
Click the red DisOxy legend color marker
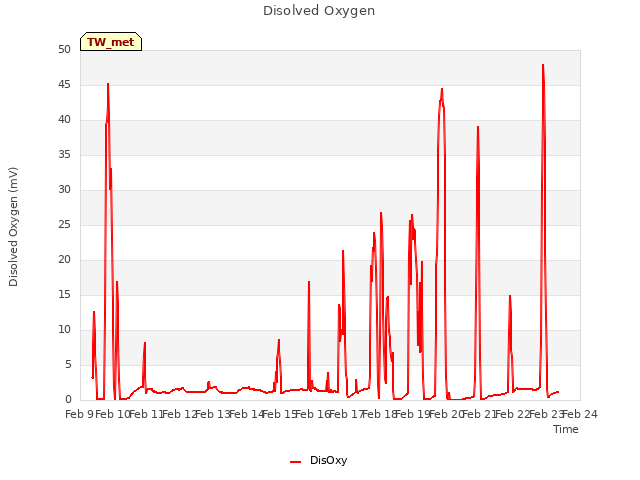point(296,462)
